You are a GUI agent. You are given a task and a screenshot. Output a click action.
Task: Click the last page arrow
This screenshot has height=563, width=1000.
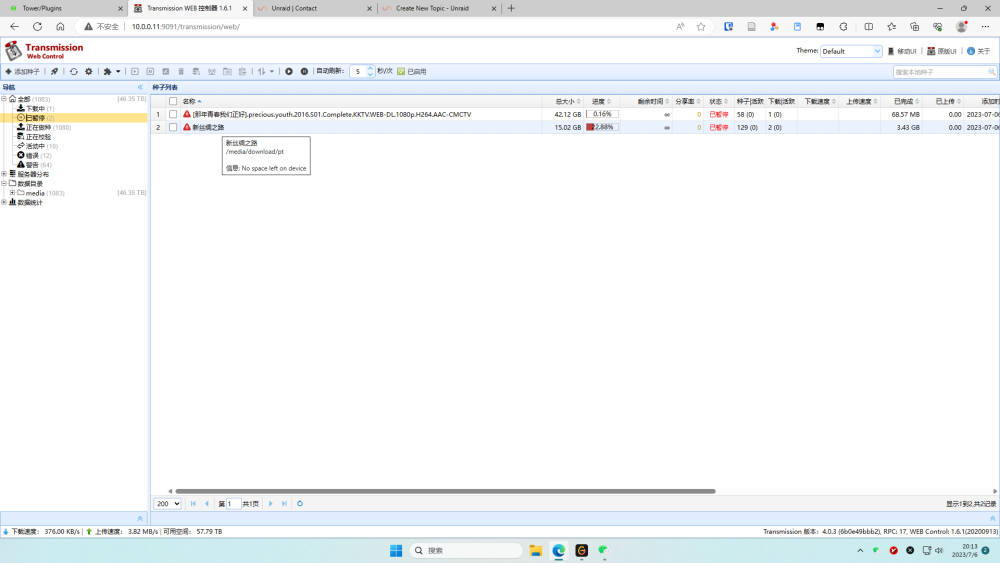click(x=284, y=504)
